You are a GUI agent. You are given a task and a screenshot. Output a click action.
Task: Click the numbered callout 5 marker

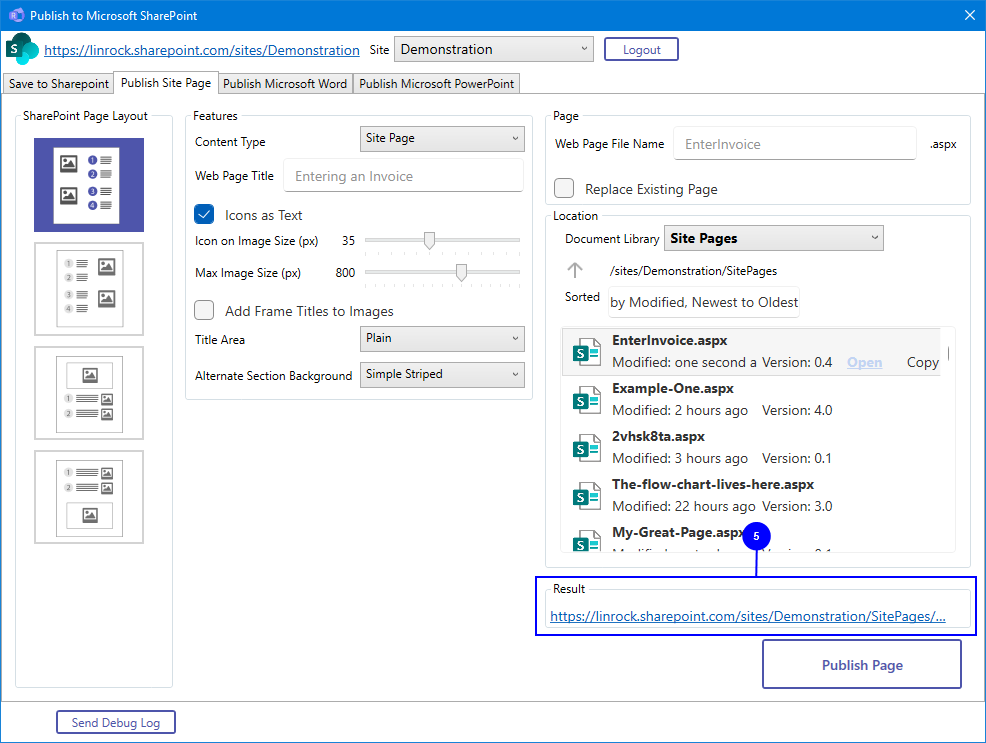tap(756, 536)
